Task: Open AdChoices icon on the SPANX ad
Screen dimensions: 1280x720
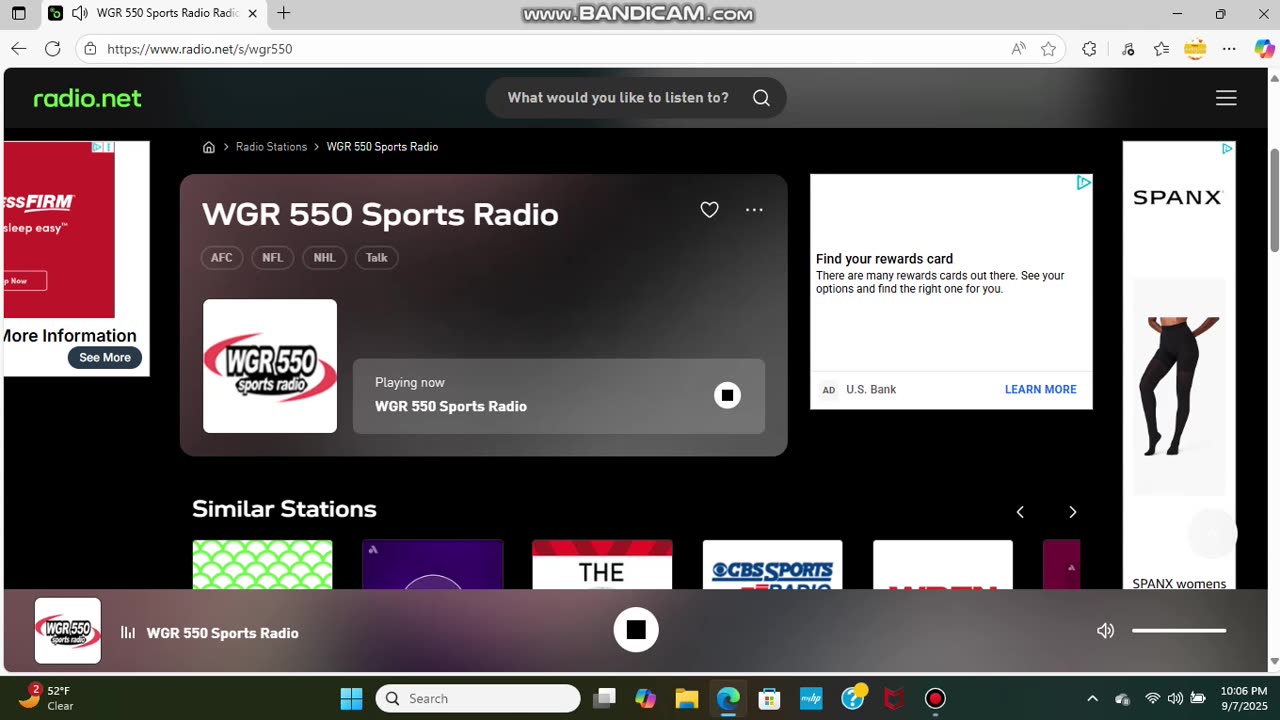Action: (1227, 149)
